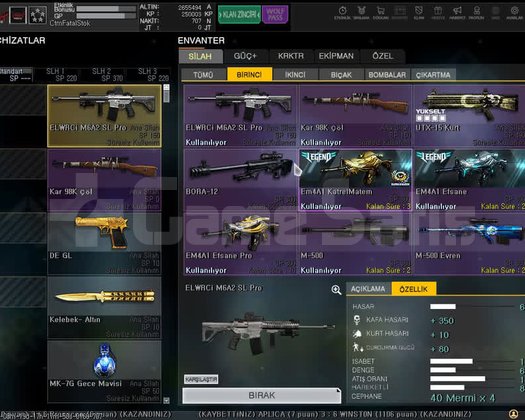525x420 pixels.
Task: Click the DE GL golden pistol slot
Action: (x=104, y=244)
